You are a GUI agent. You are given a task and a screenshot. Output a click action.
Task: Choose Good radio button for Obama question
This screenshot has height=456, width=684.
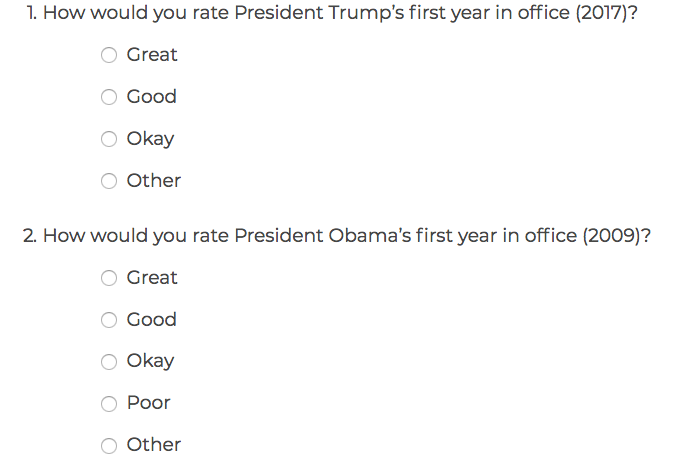click(x=109, y=321)
